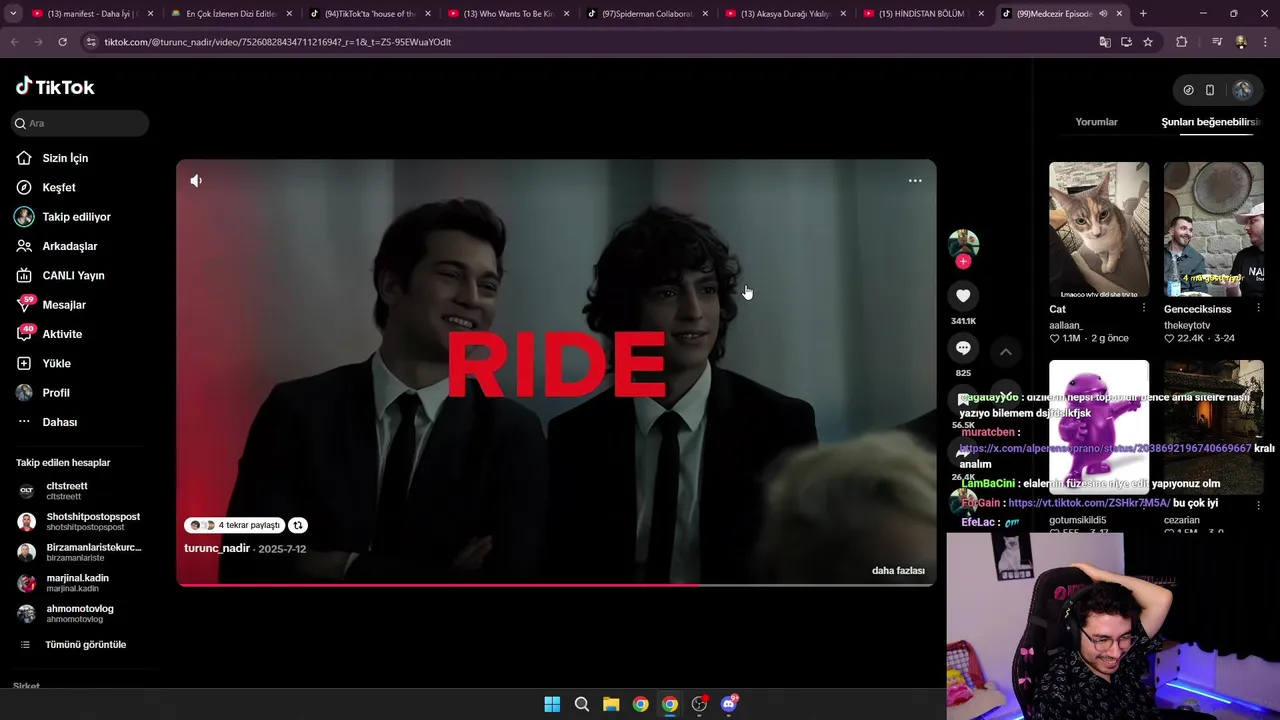Click the repost icon beside tekrar paylaştı
Image resolution: width=1280 pixels, height=720 pixels.
tap(297, 525)
